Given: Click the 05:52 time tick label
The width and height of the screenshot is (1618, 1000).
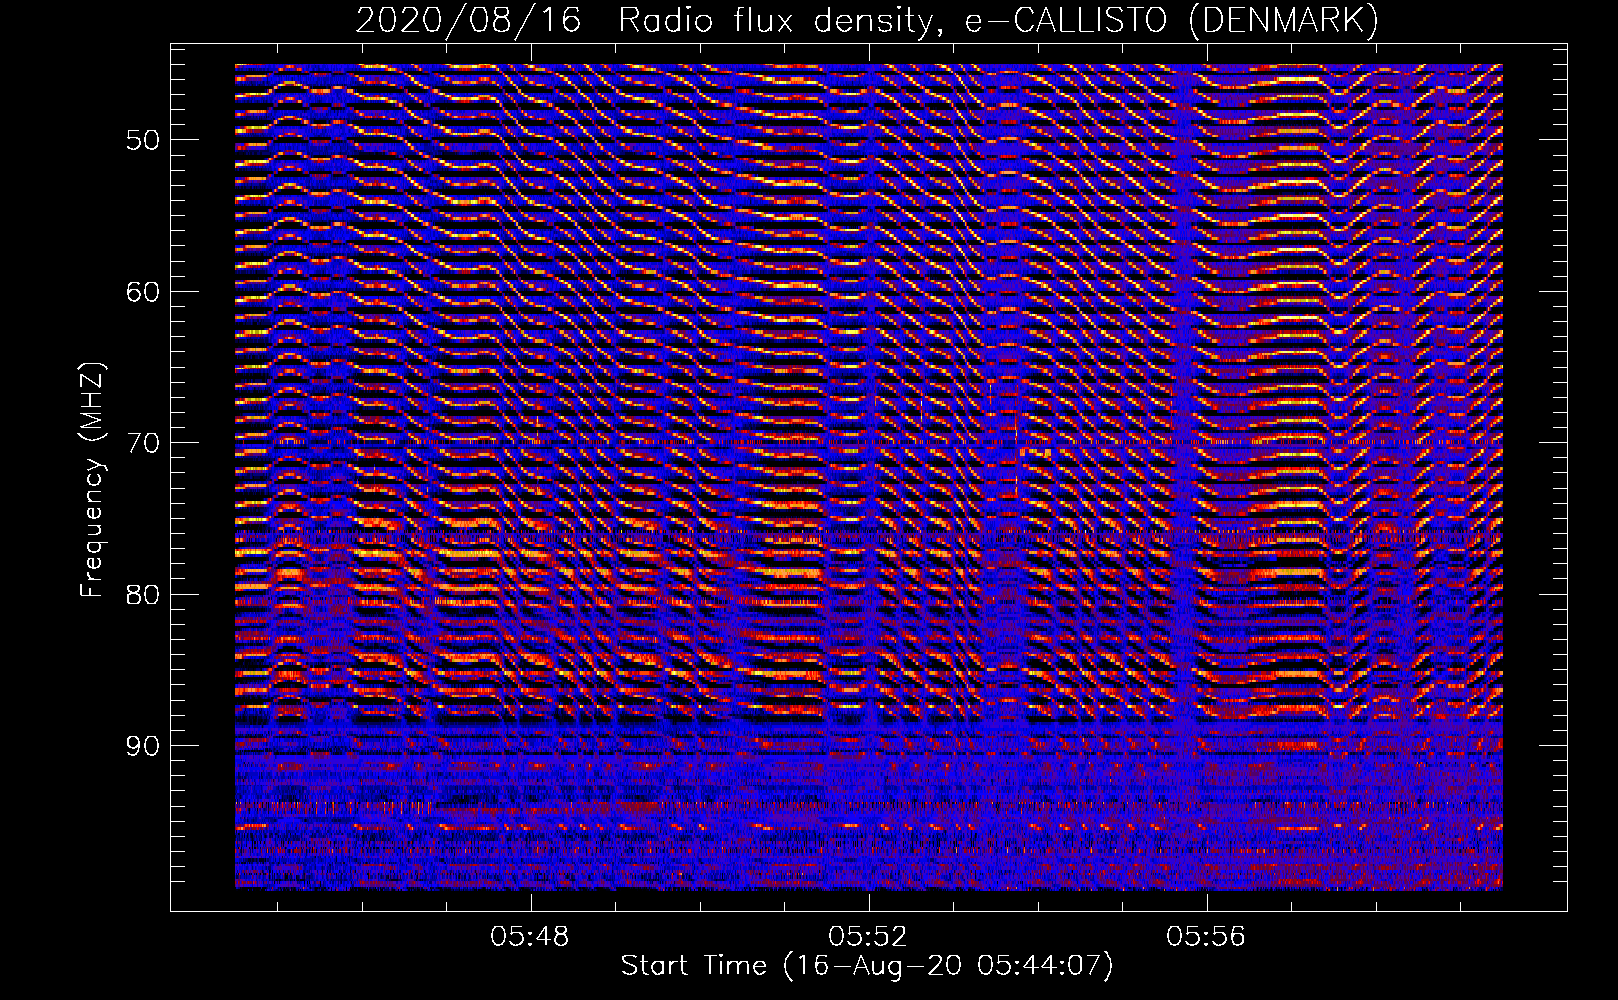Looking at the screenshot, I should tap(868, 936).
